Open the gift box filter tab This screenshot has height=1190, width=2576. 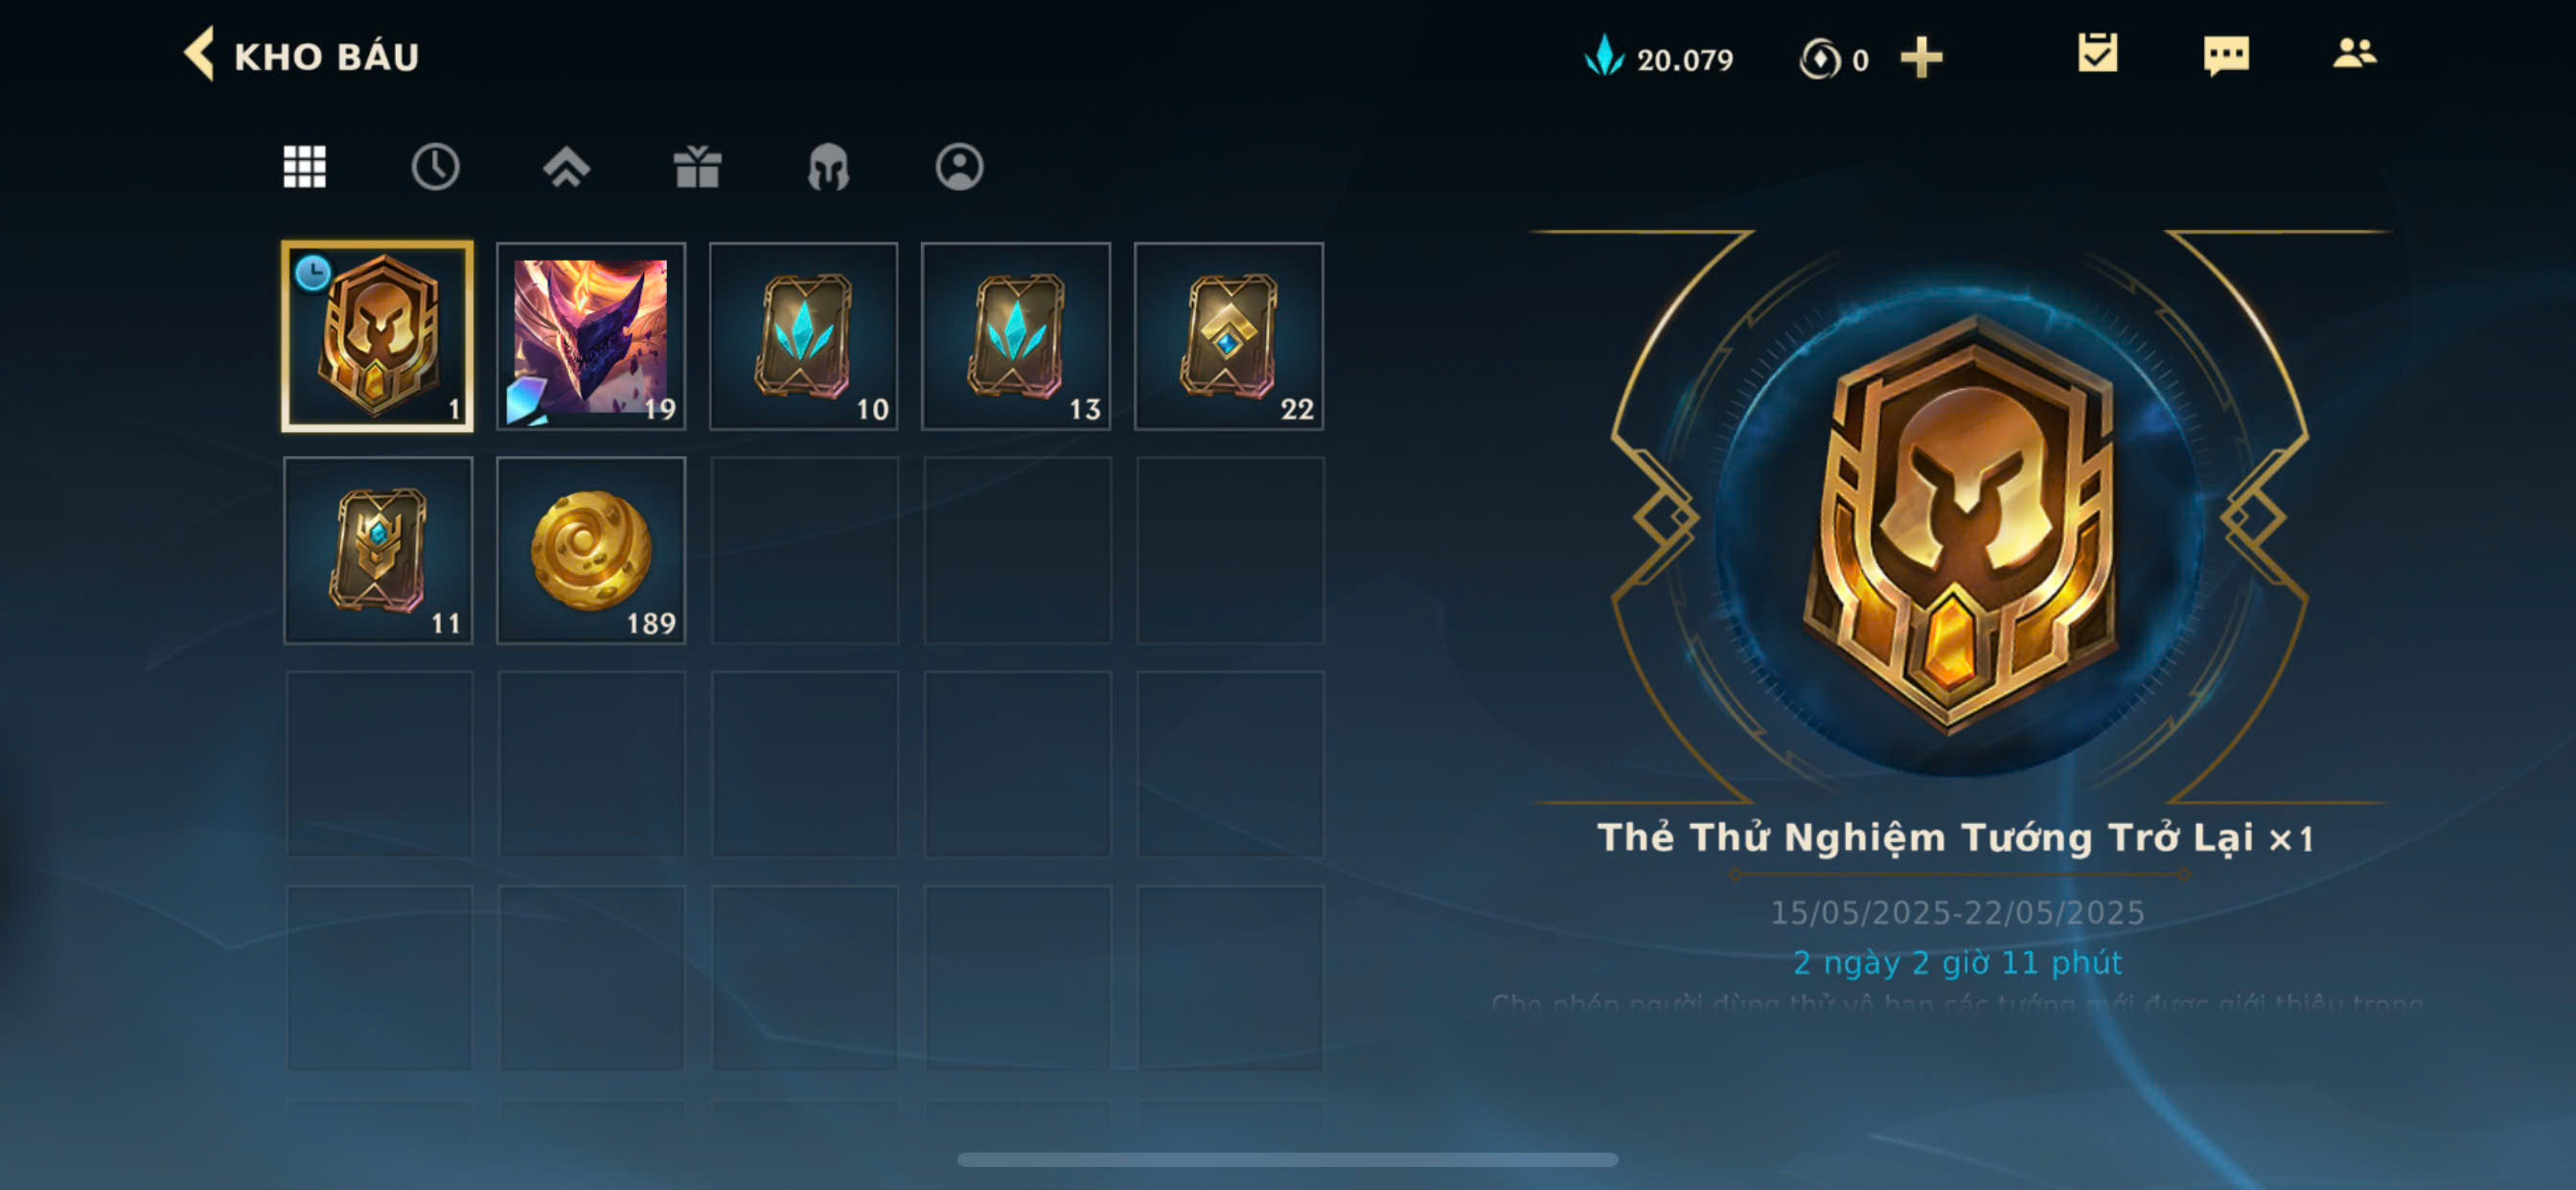pos(697,167)
